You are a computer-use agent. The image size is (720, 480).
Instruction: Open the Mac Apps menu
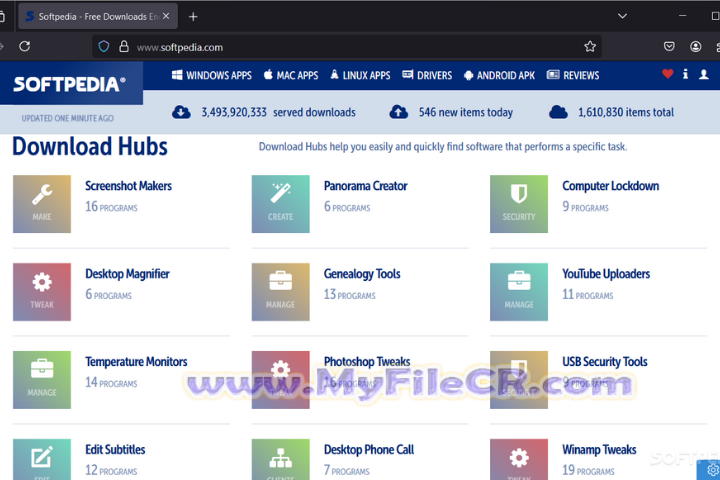(291, 75)
